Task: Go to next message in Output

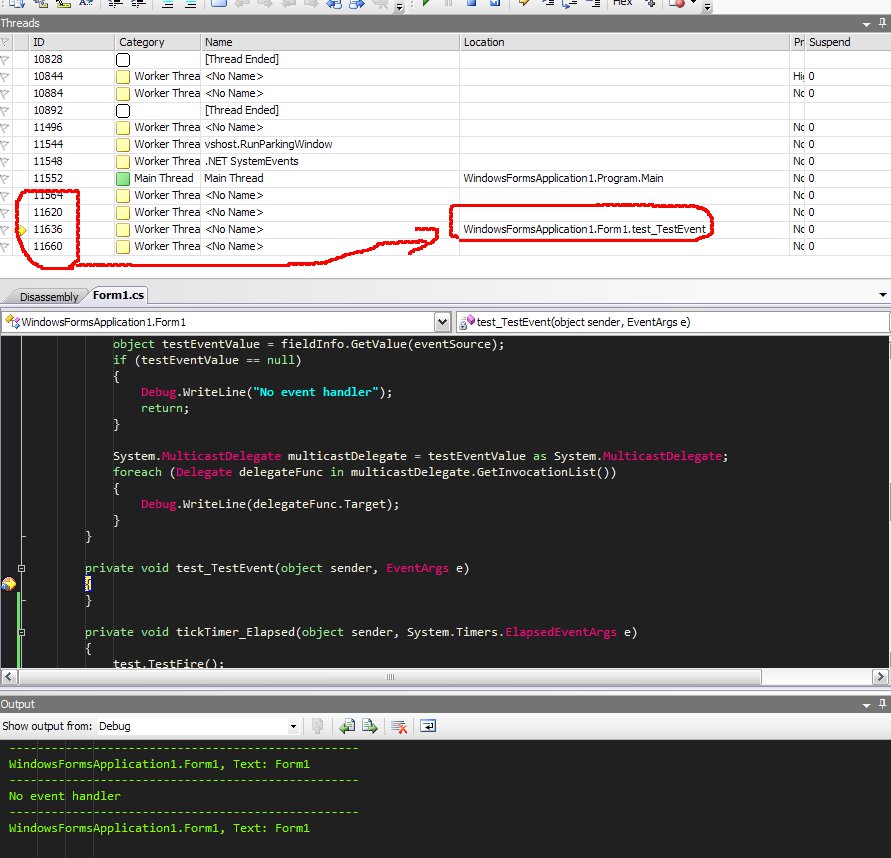Action: click(369, 726)
